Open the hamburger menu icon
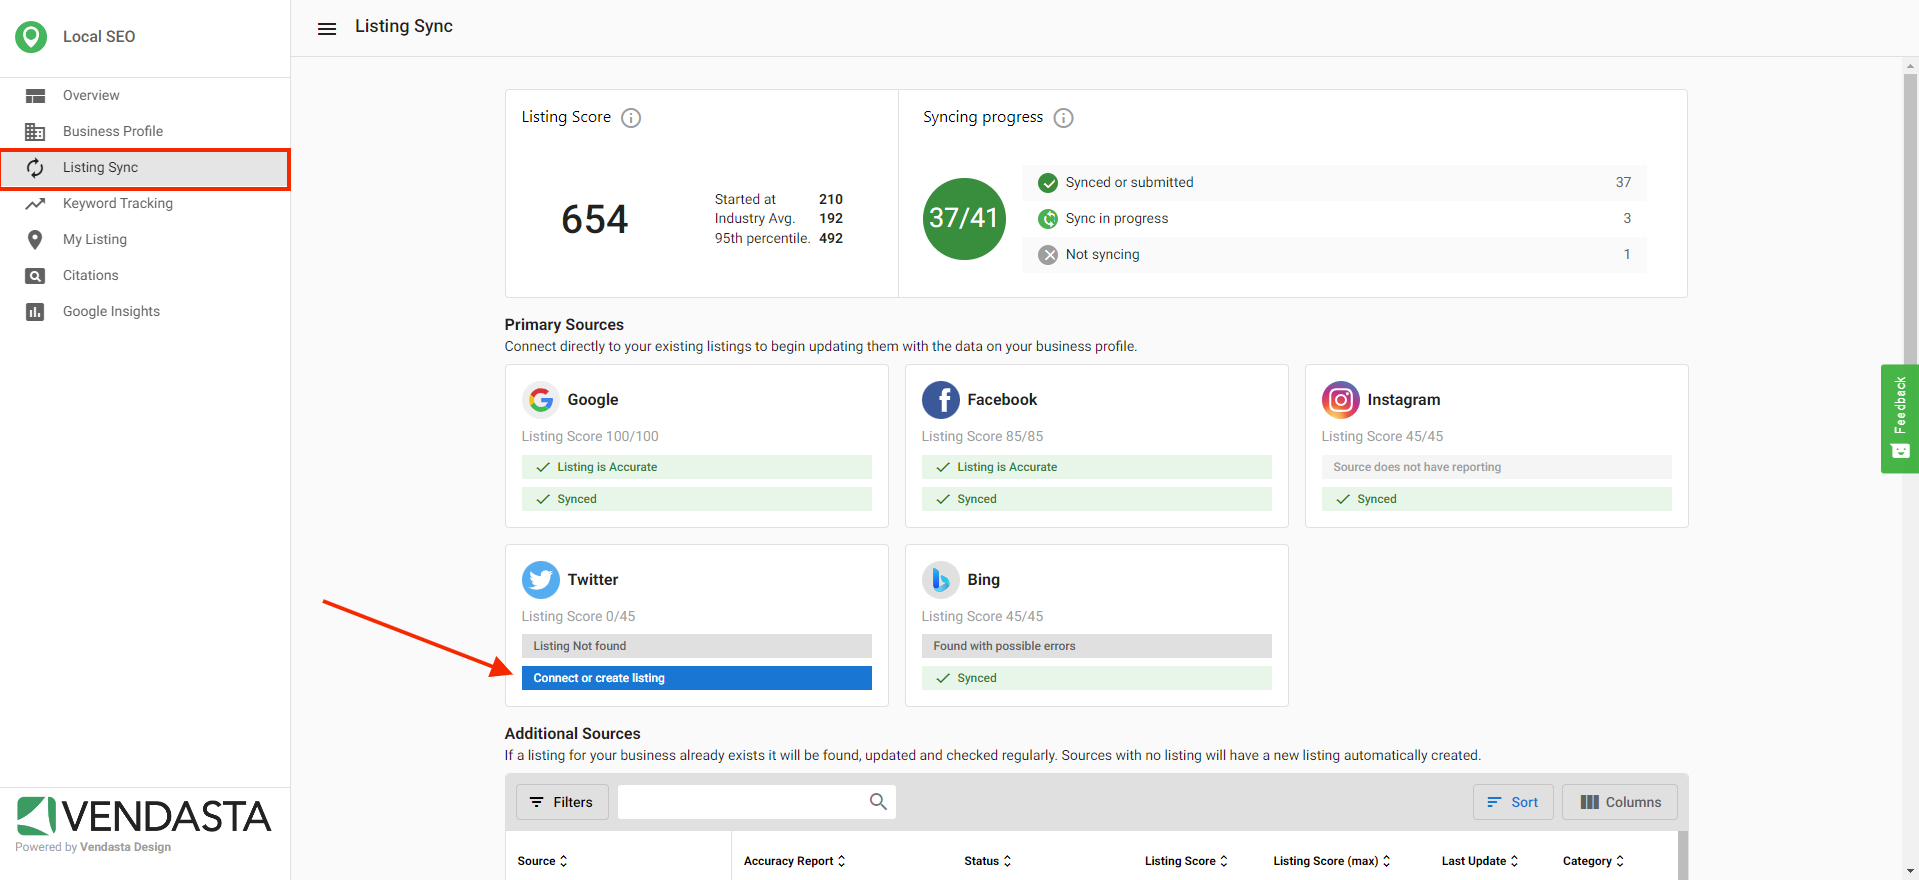The width and height of the screenshot is (1919, 880). point(327,29)
